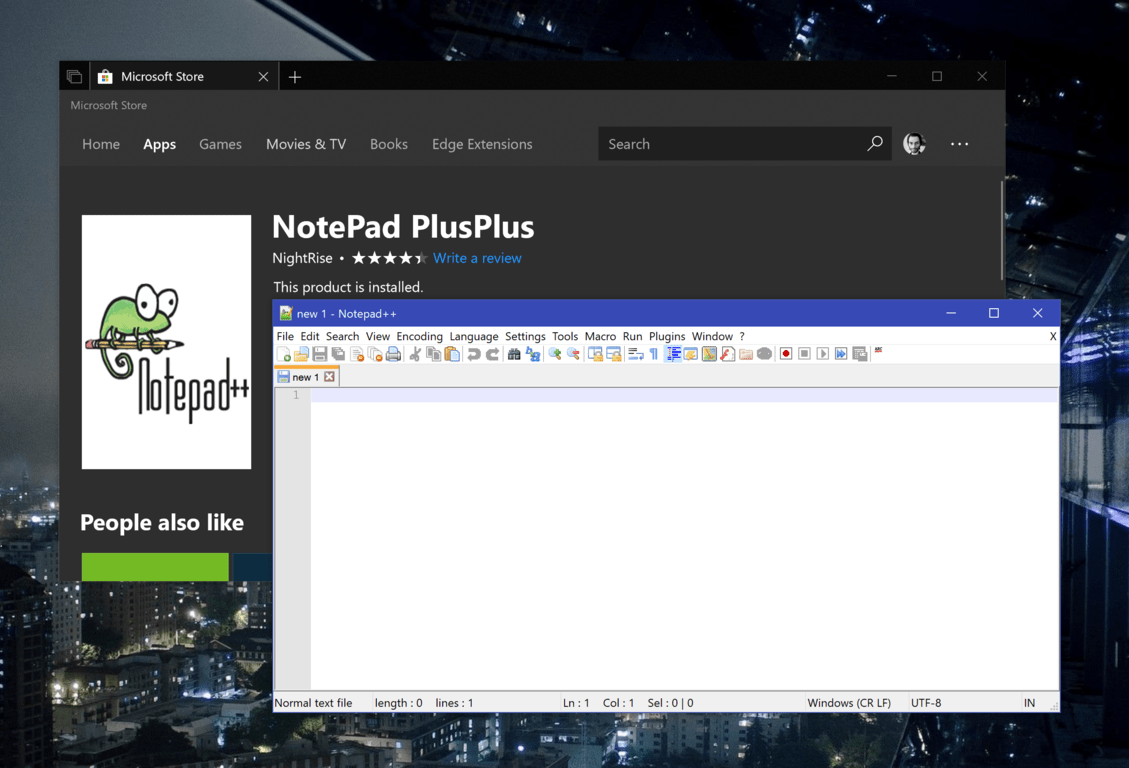Toggle Show All Characters pilcrow icon
The image size is (1129, 768).
click(654, 353)
